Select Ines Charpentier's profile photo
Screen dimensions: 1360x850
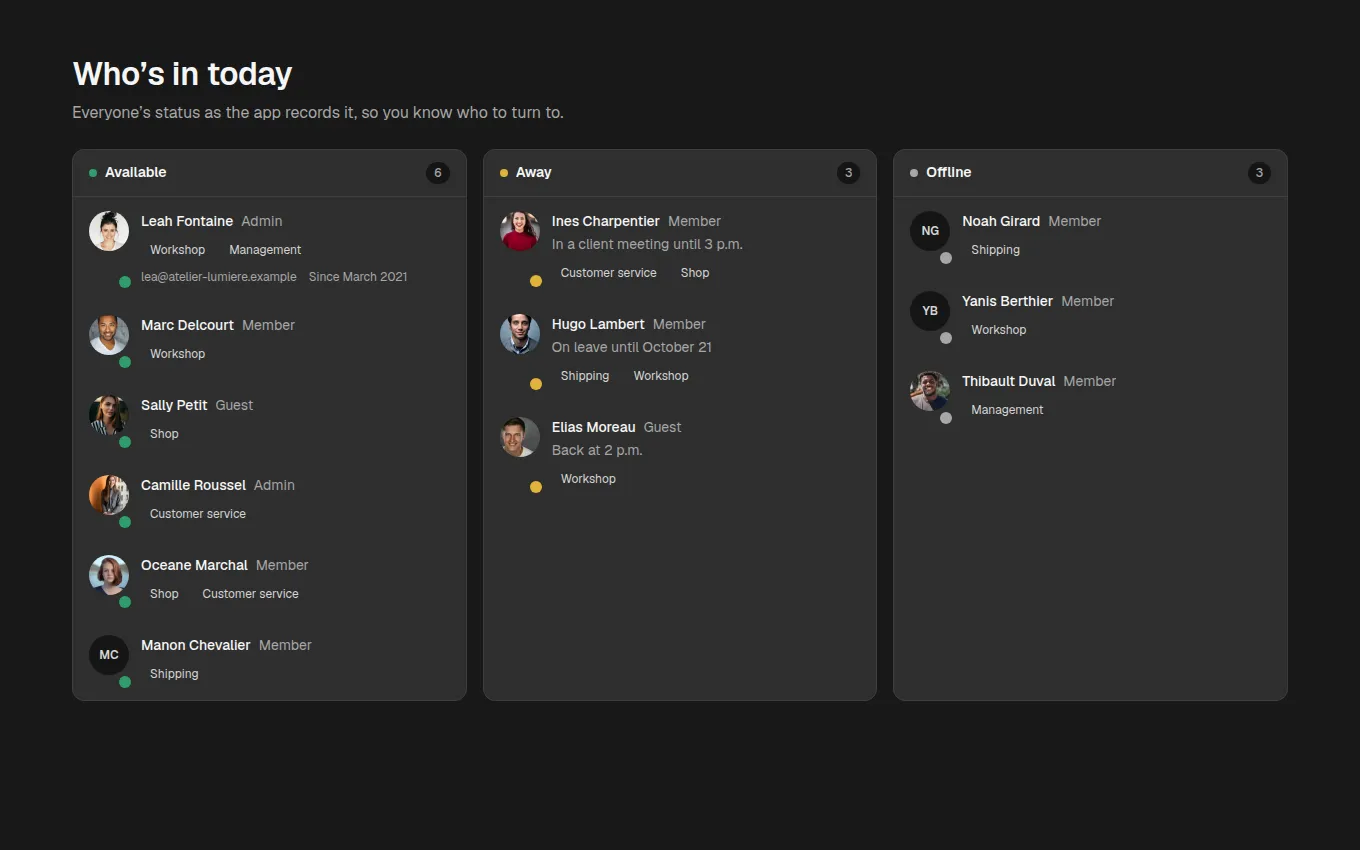point(520,231)
